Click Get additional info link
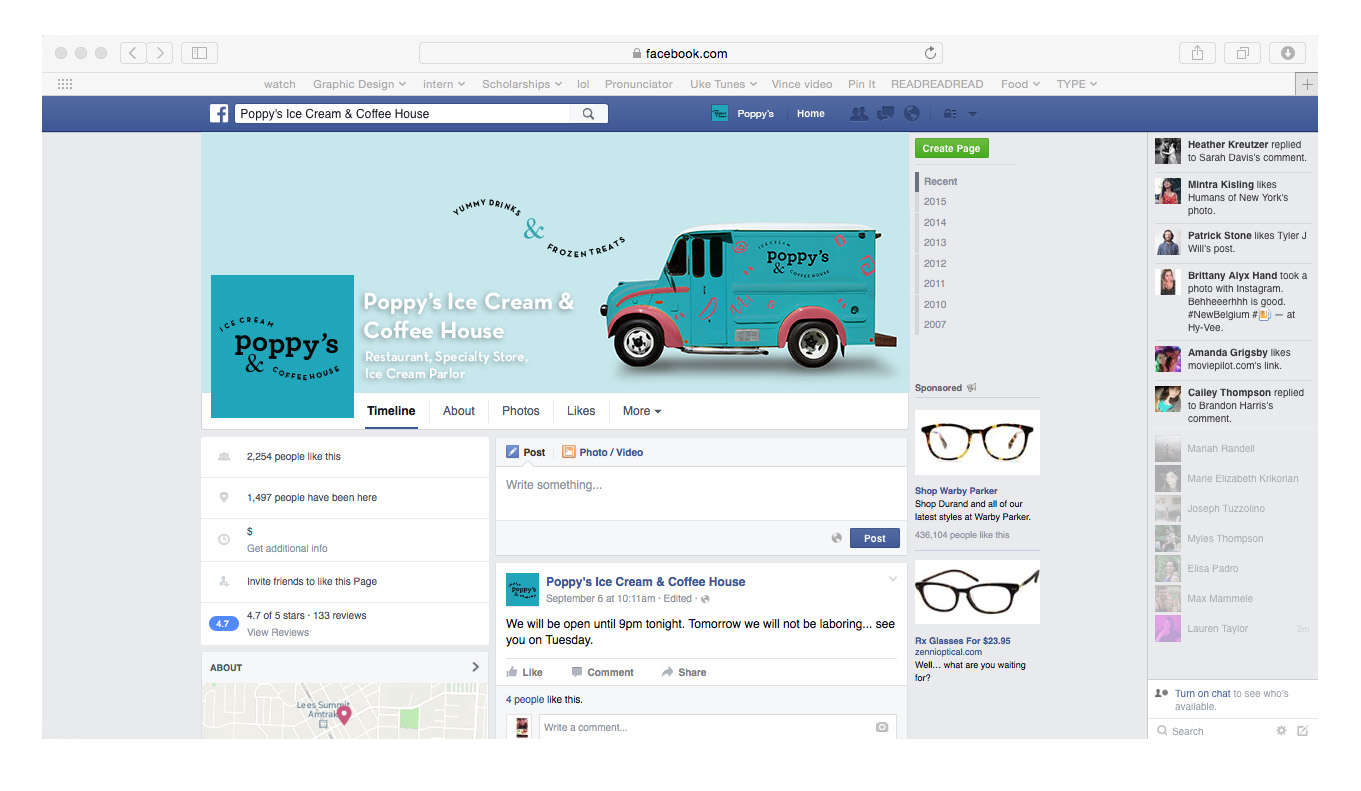The width and height of the screenshot is (1361, 791). tap(287, 548)
